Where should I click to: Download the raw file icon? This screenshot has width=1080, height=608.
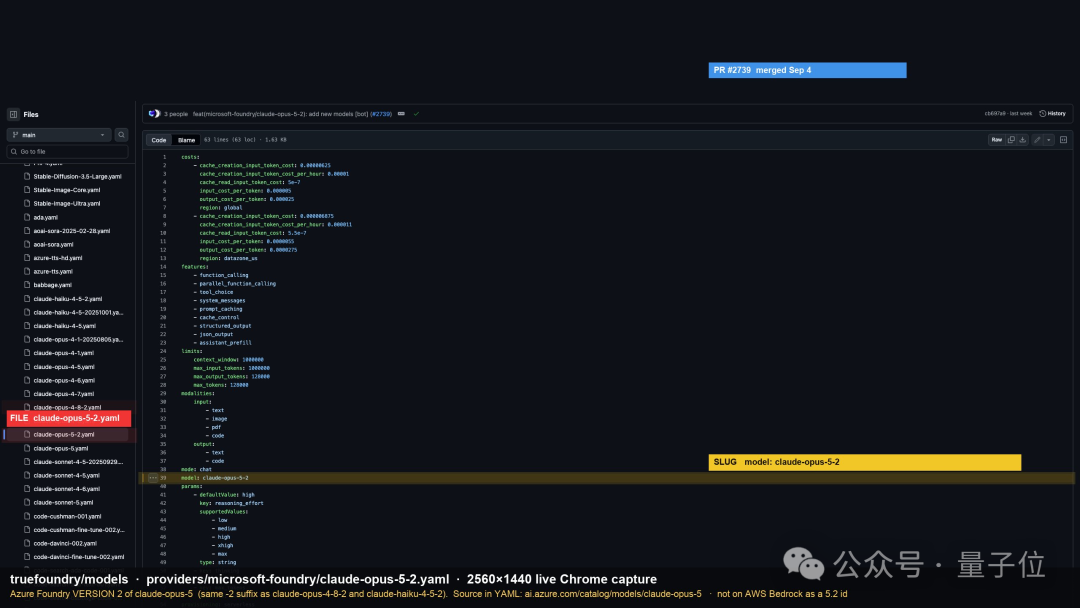[1023, 140]
